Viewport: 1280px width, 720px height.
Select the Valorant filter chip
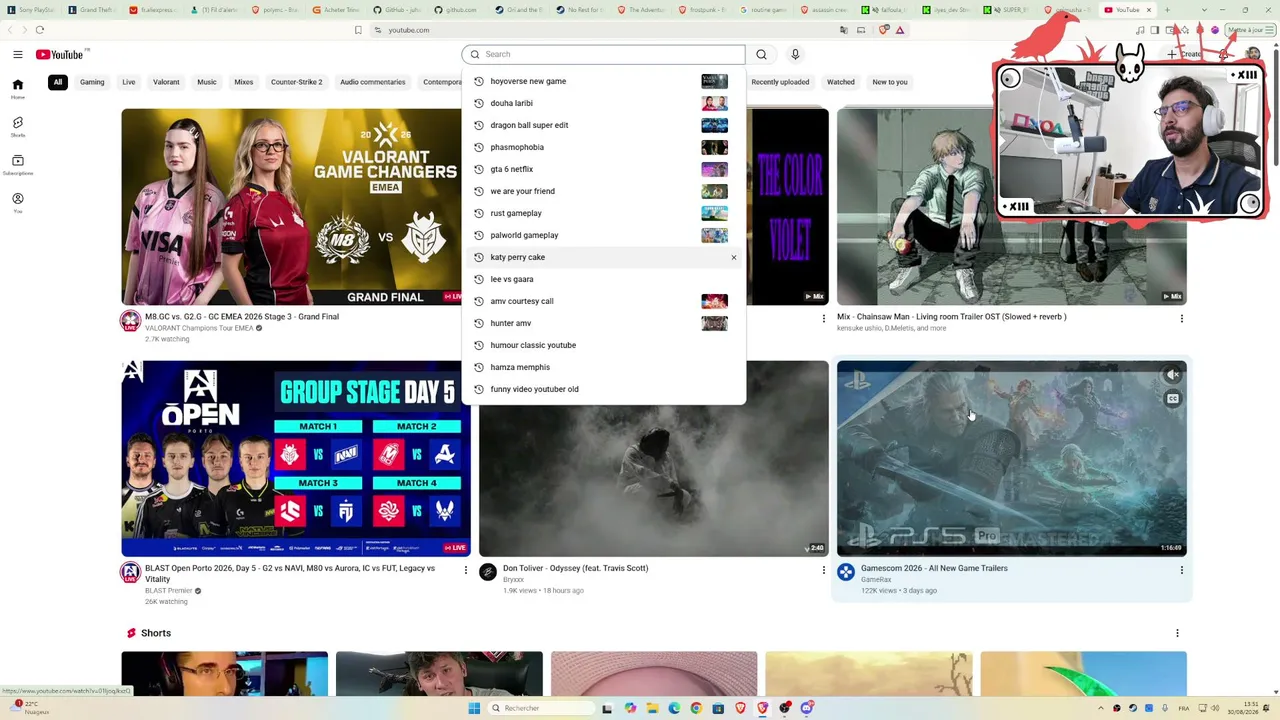coord(166,82)
